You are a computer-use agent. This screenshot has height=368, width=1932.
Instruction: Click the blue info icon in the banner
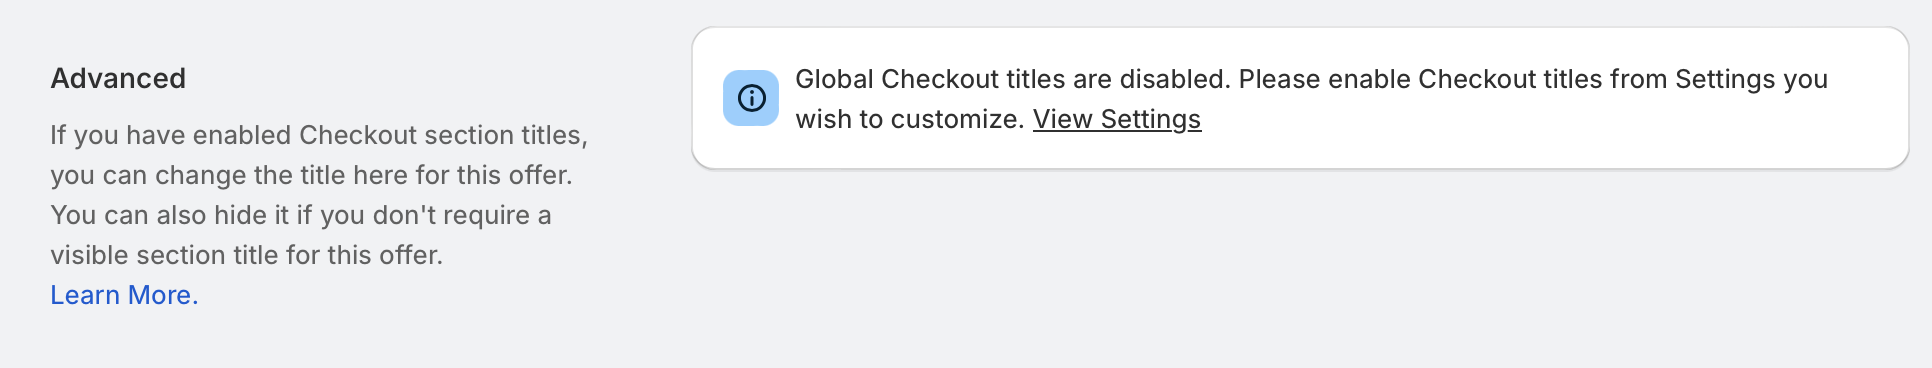point(751,98)
